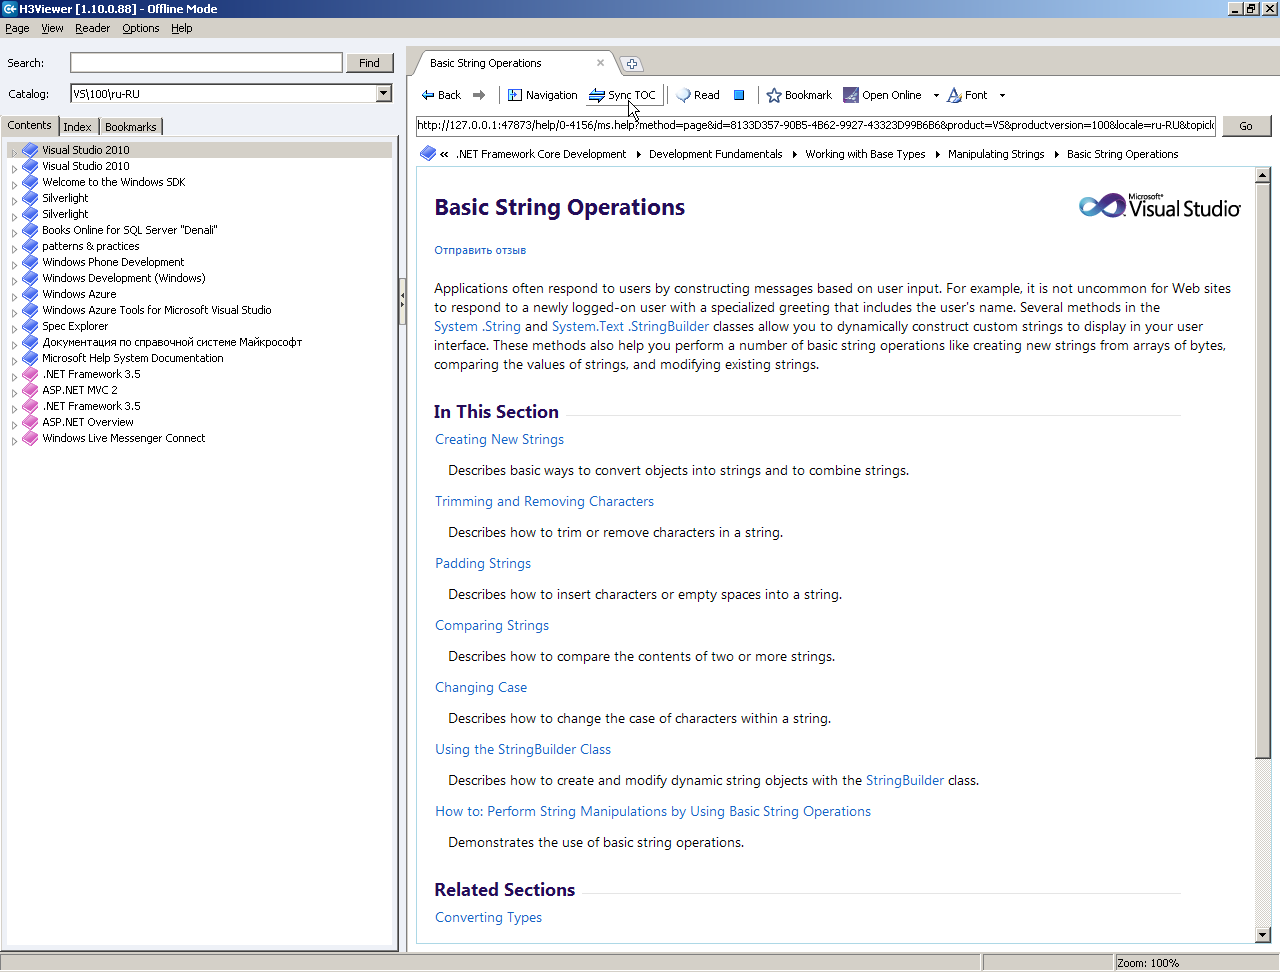Select the Contents tab
This screenshot has height=972, width=1280.
(29, 125)
